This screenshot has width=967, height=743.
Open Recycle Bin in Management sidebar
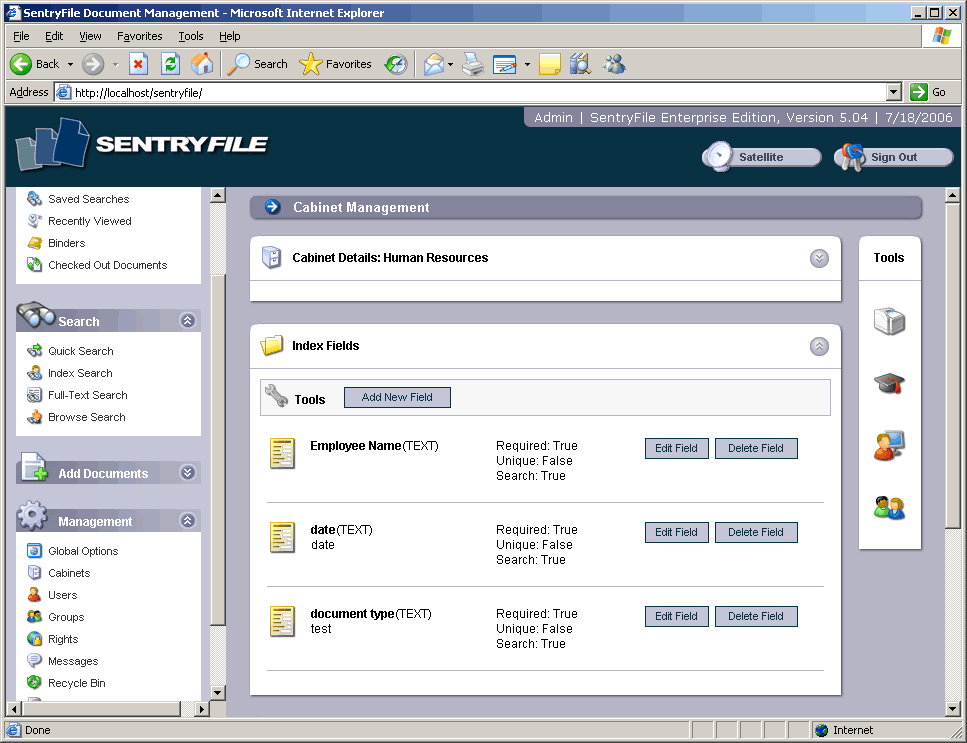point(76,683)
